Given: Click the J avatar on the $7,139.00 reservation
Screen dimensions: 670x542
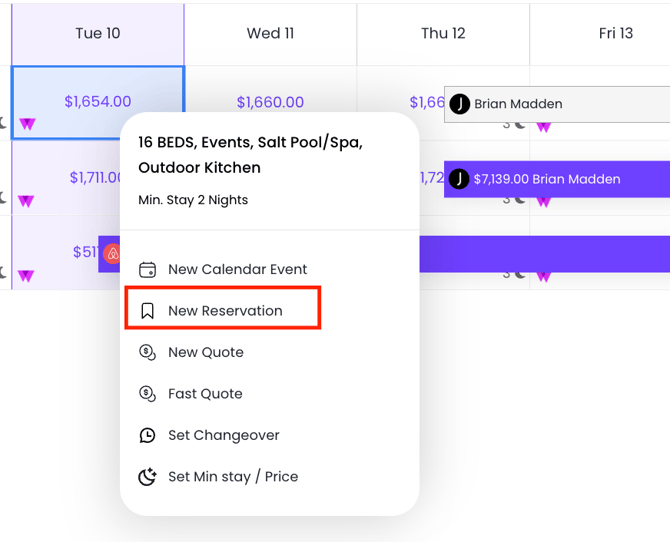Looking at the screenshot, I should [x=459, y=179].
